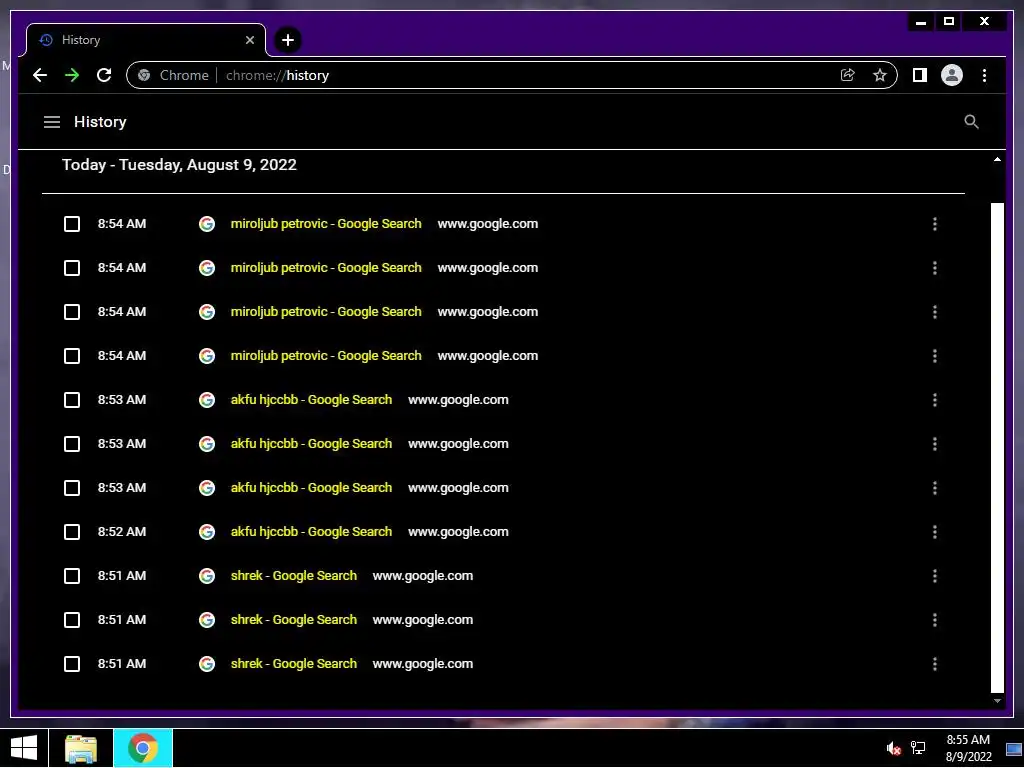Viewport: 1024px width, 768px height.
Task: Go back using the browser back arrow
Action: (40, 75)
